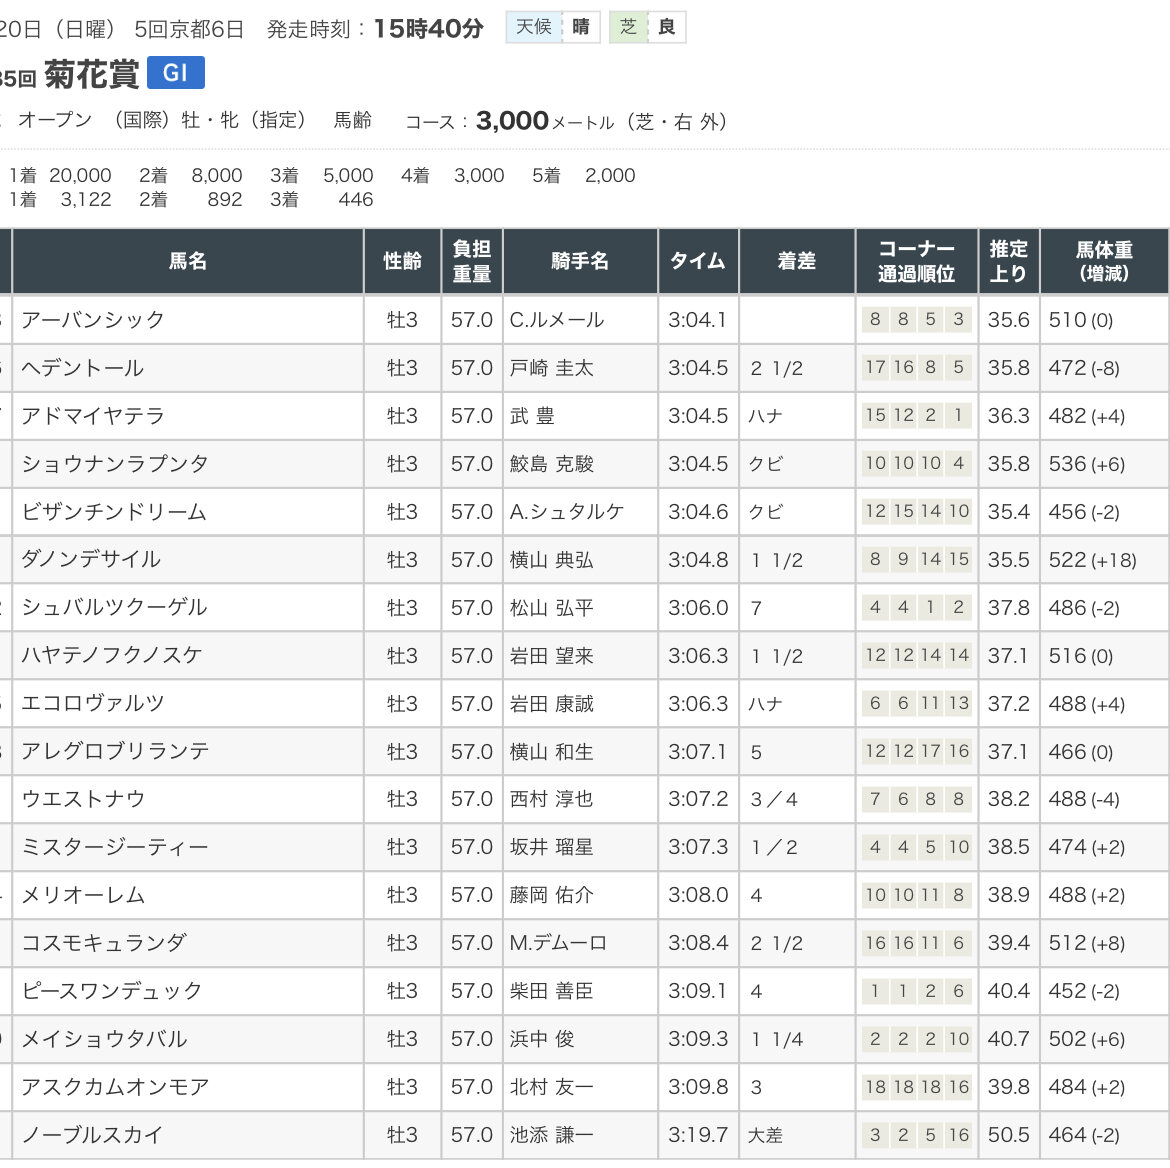
Task: Click the コーナー通過順位 column header
Action: pyautogui.click(x=916, y=261)
